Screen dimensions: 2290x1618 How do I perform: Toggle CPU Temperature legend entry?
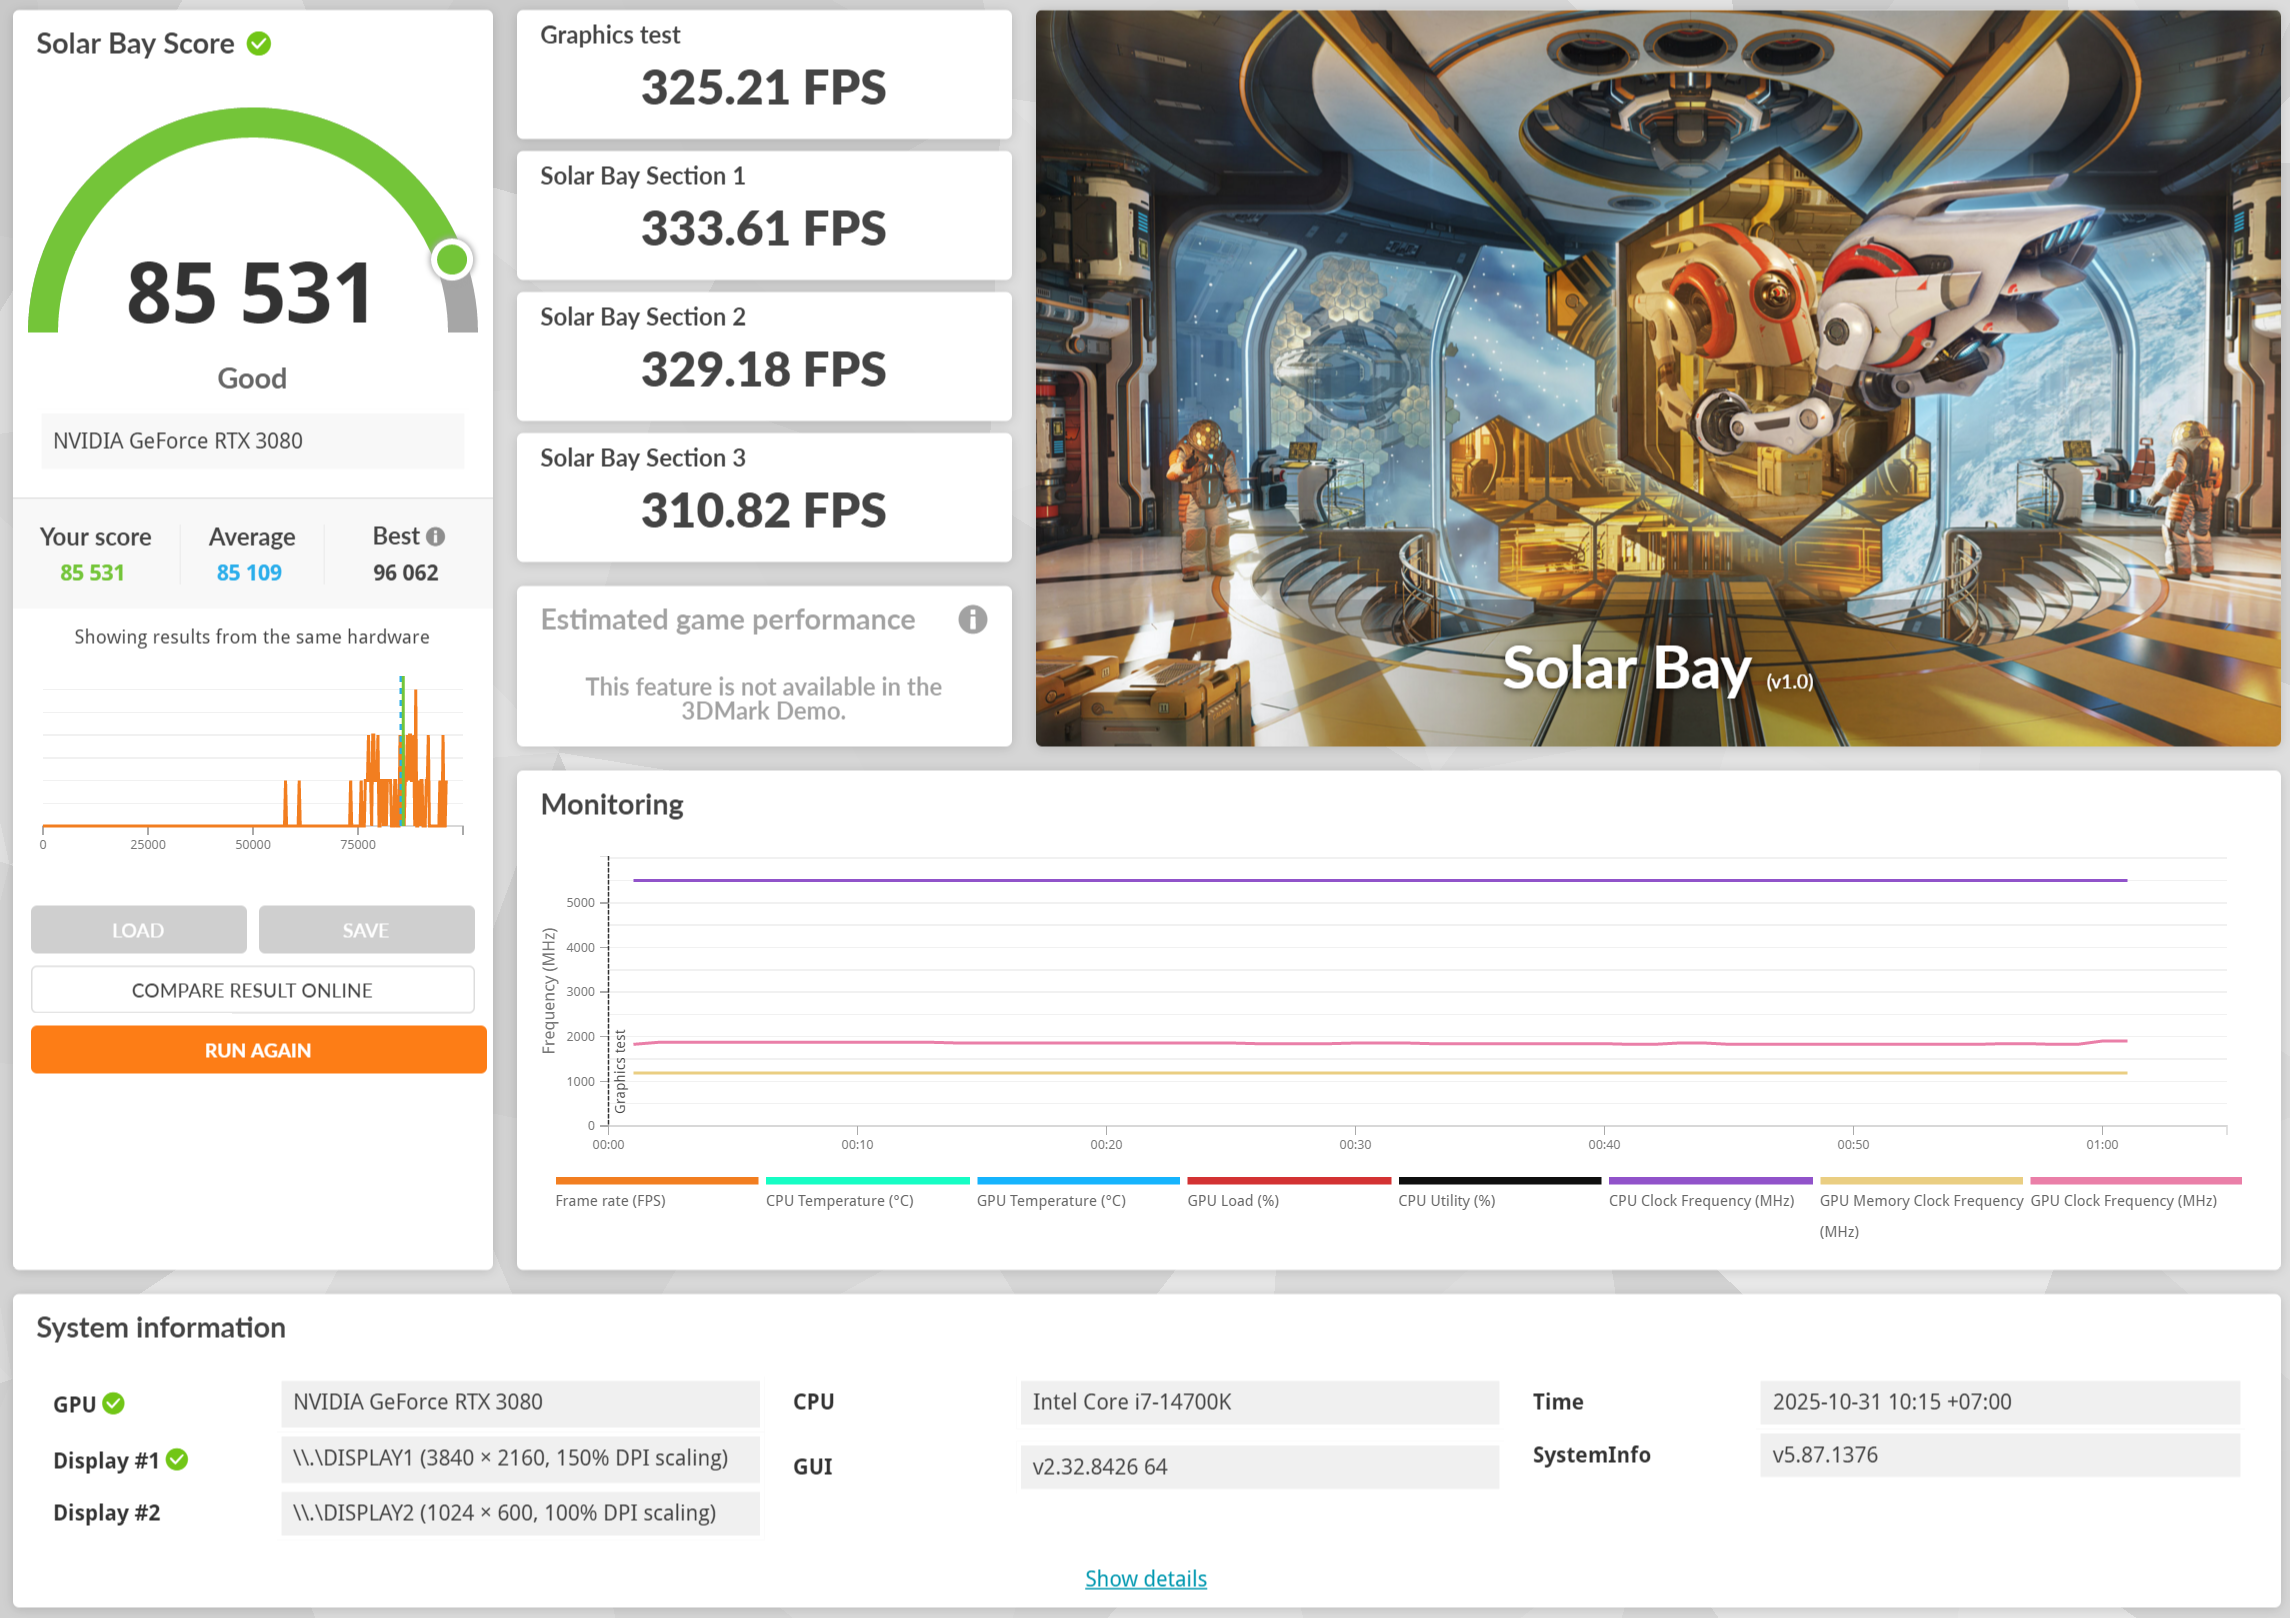(x=839, y=1200)
